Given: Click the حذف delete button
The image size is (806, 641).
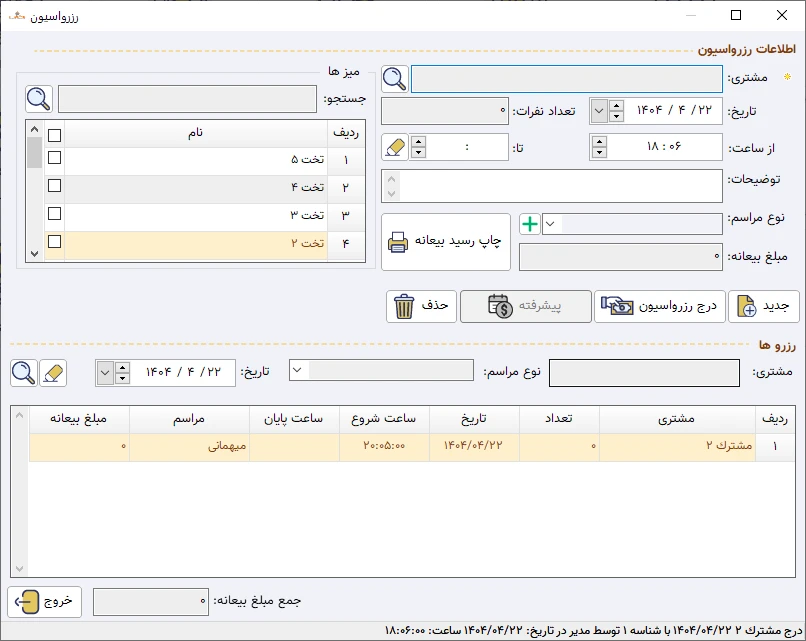Looking at the screenshot, I should 422,306.
